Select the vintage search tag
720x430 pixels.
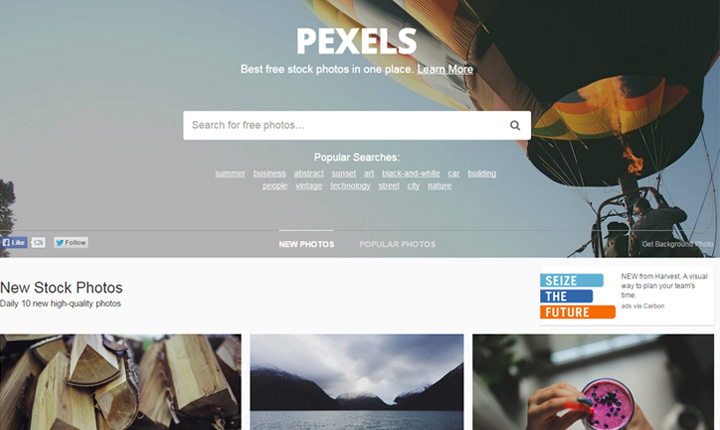point(309,186)
